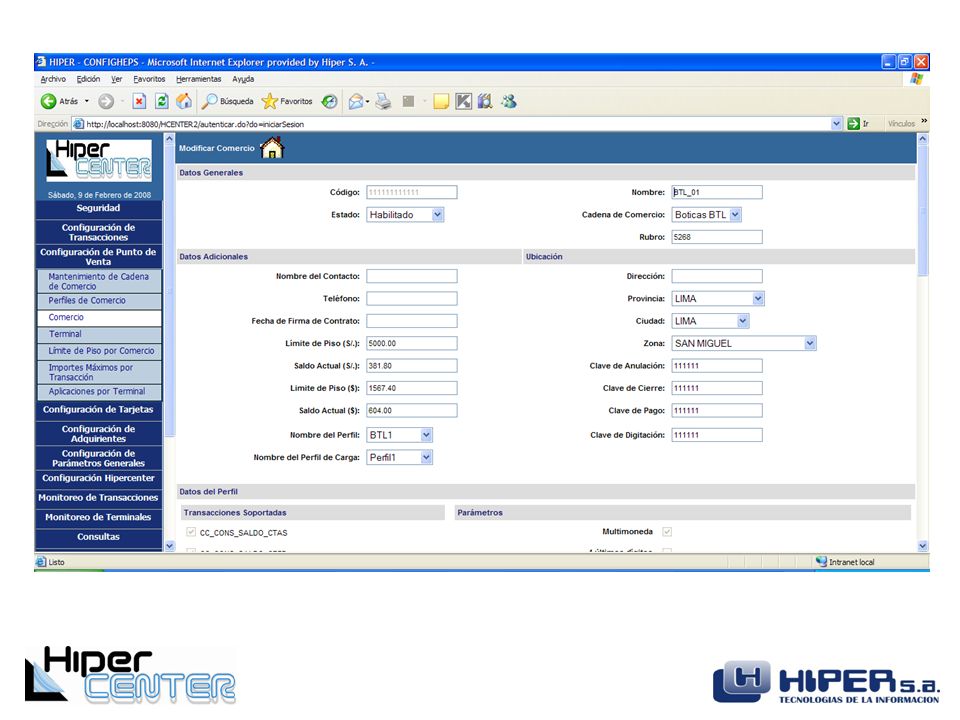960x720 pixels.
Task: Stop page loading with red X icon
Action: pos(140,101)
